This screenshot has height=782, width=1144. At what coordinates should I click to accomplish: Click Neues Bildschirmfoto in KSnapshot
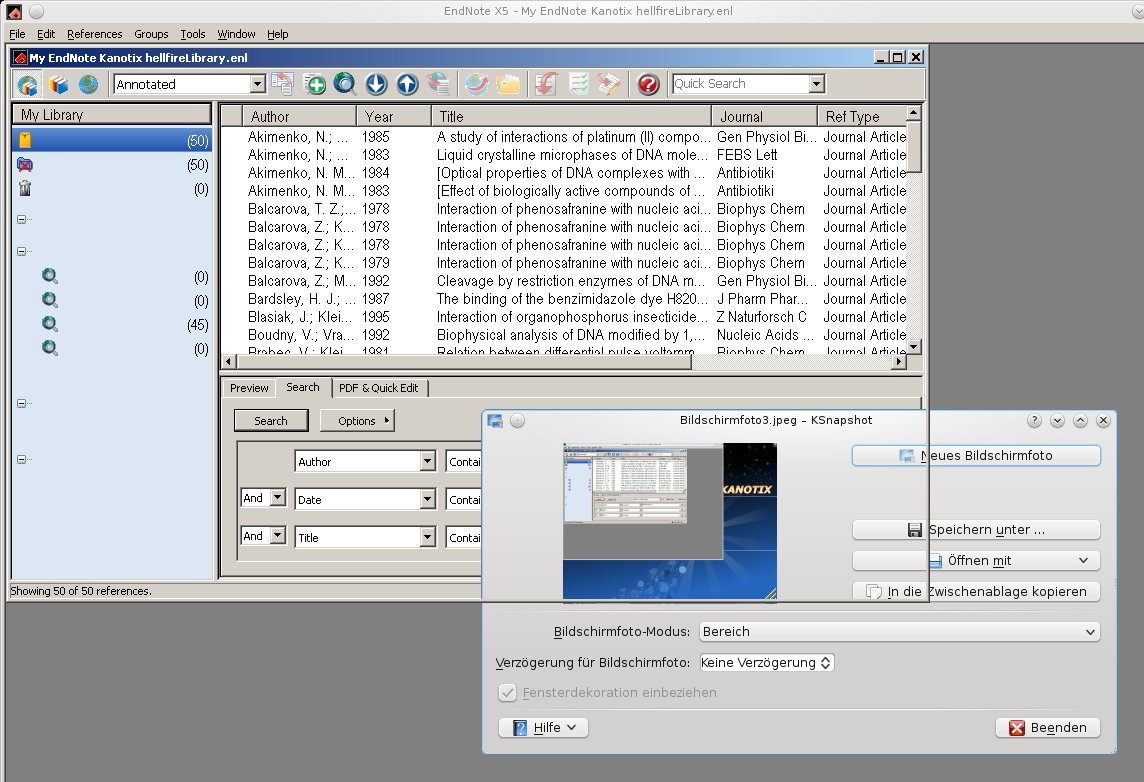coord(976,456)
